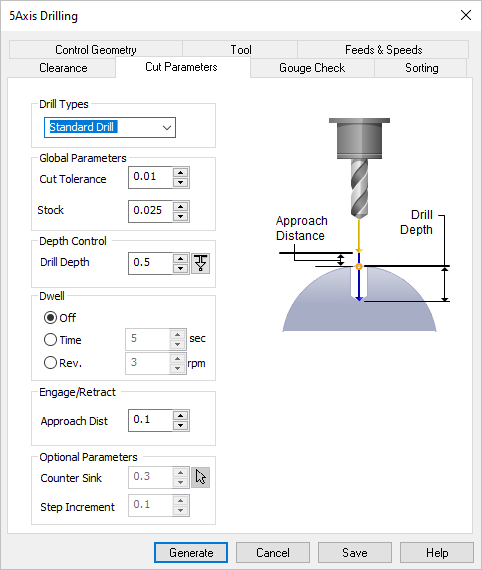Decrease Step Increment spinner value
Image resolution: width=482 pixels, height=570 pixels.
[x=181, y=511]
